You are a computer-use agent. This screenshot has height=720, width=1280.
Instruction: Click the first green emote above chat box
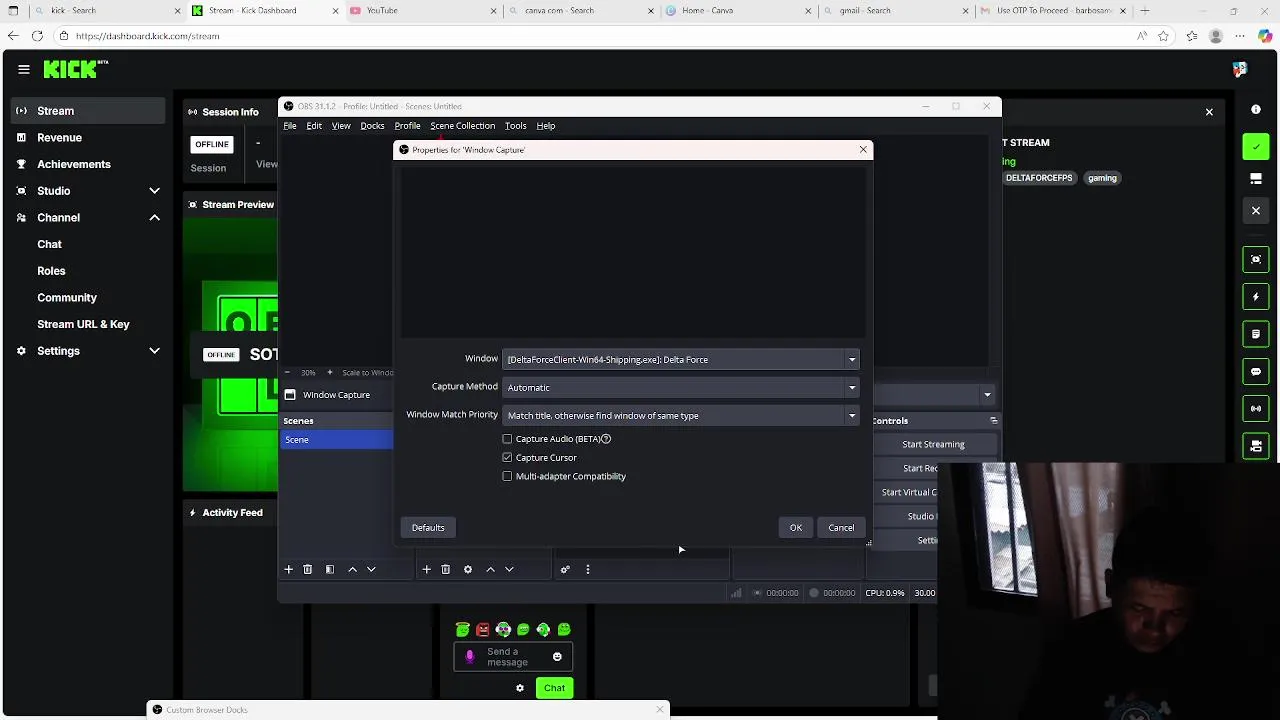[462, 629]
